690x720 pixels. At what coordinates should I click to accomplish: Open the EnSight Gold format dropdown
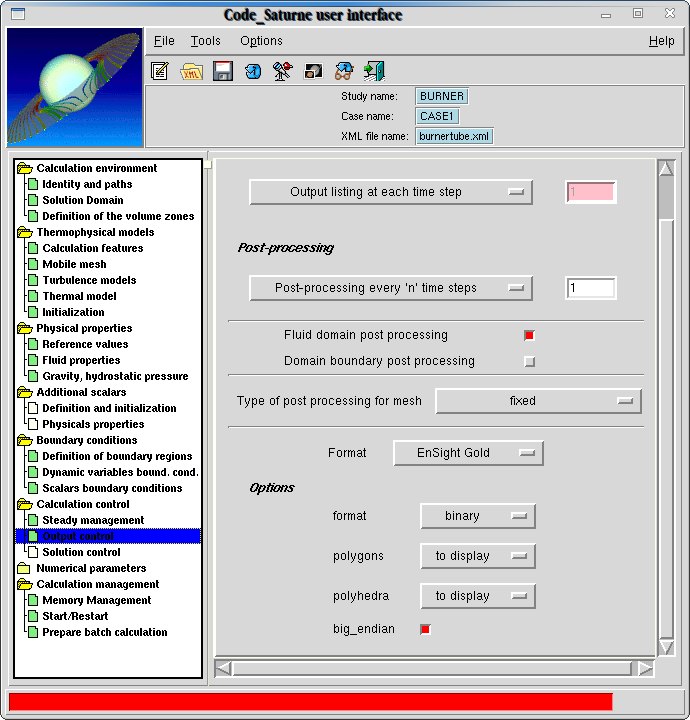coord(468,453)
